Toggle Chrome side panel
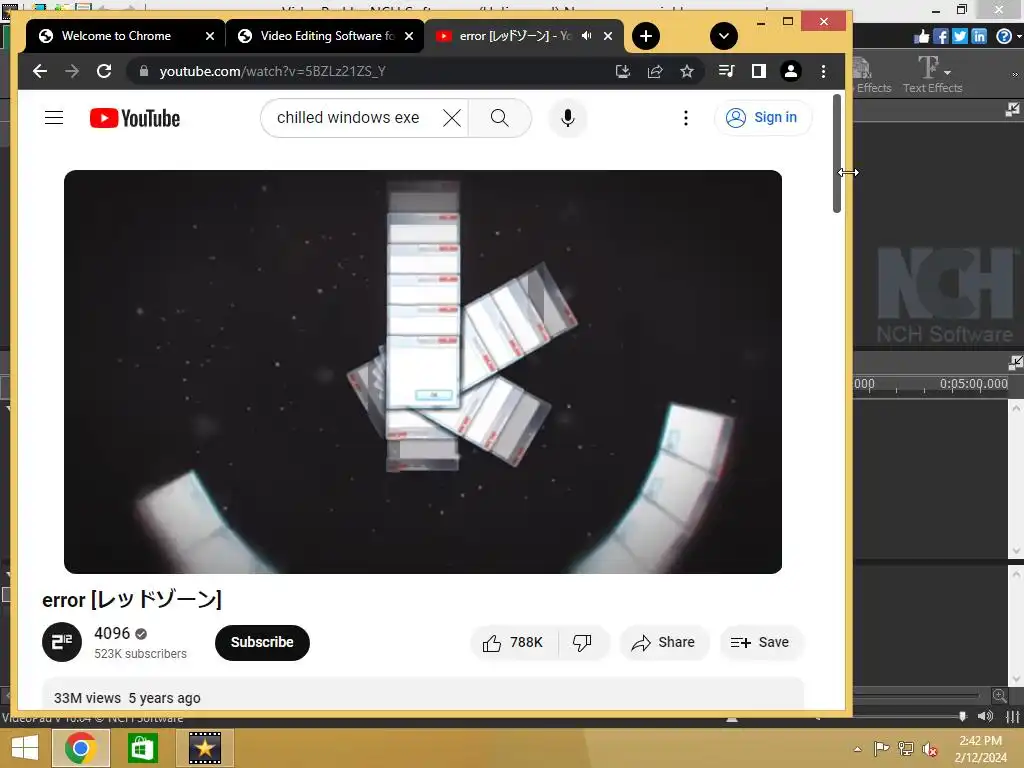1024x768 pixels. point(758,71)
